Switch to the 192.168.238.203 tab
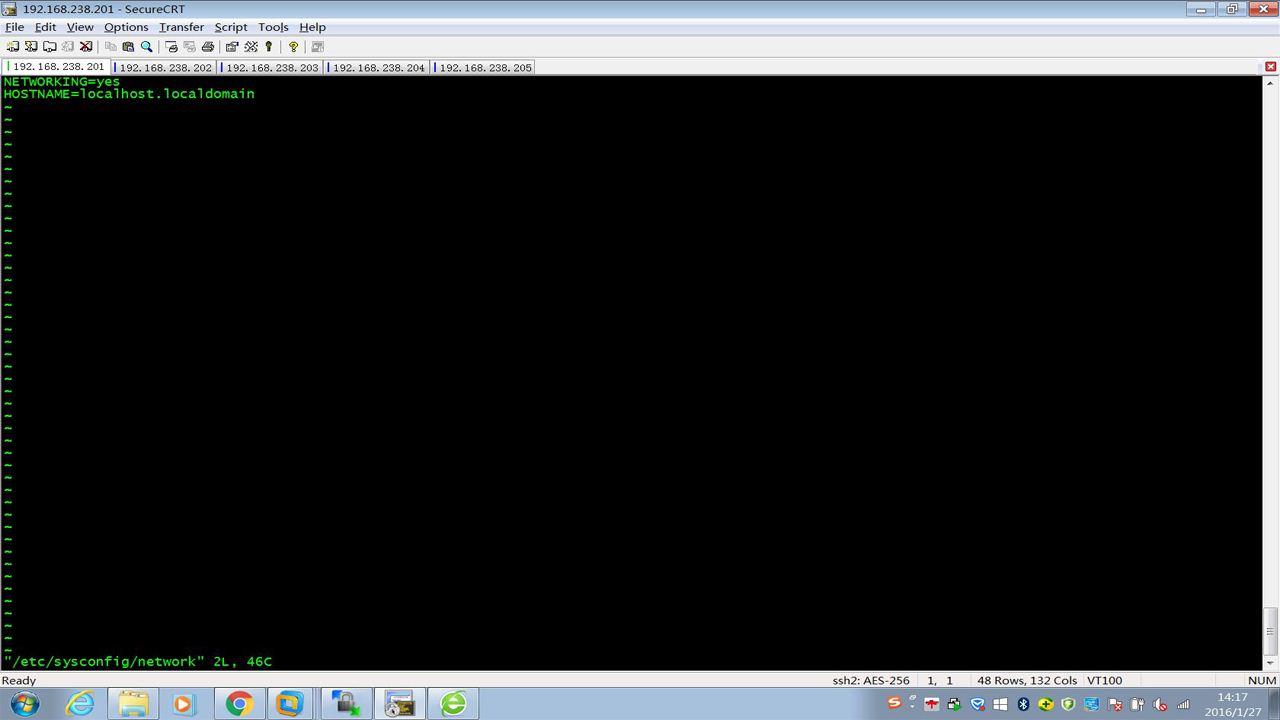The width and height of the screenshot is (1280, 720). (272, 68)
